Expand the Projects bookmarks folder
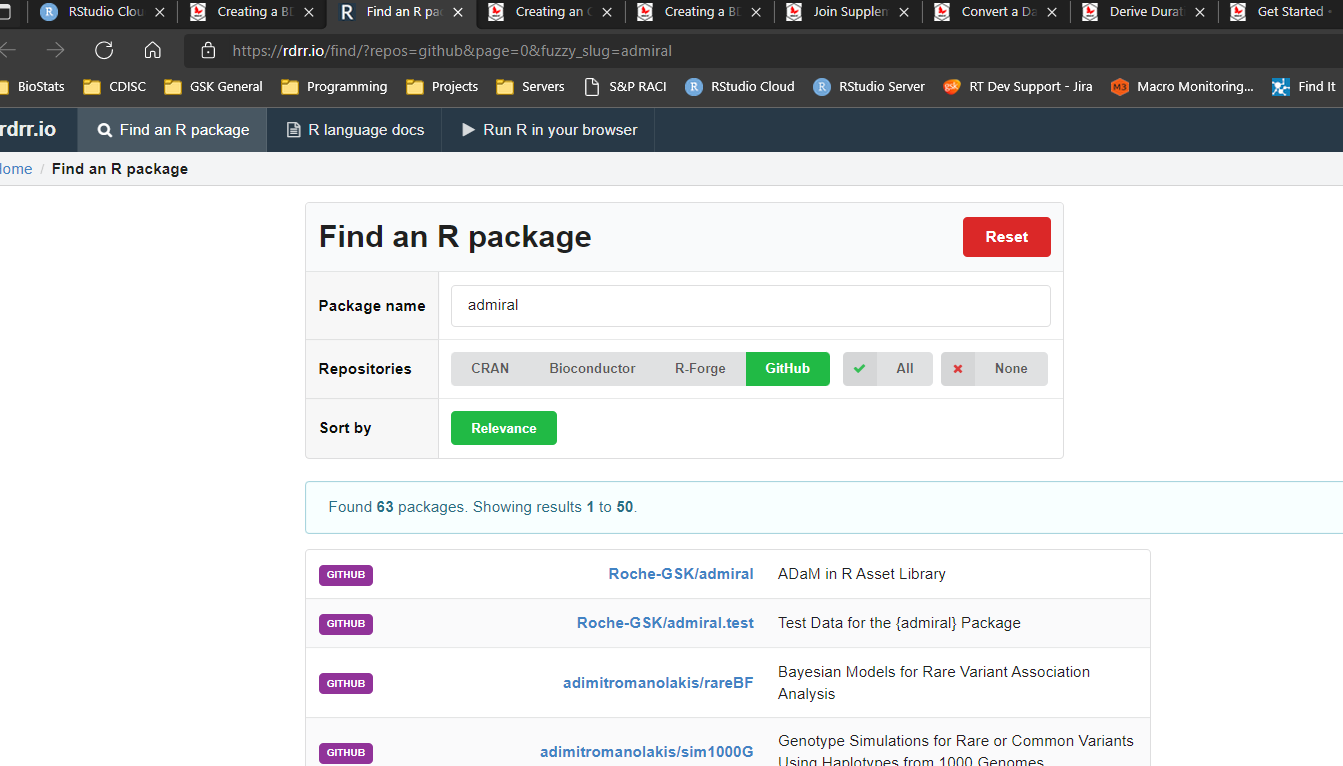 tap(441, 86)
